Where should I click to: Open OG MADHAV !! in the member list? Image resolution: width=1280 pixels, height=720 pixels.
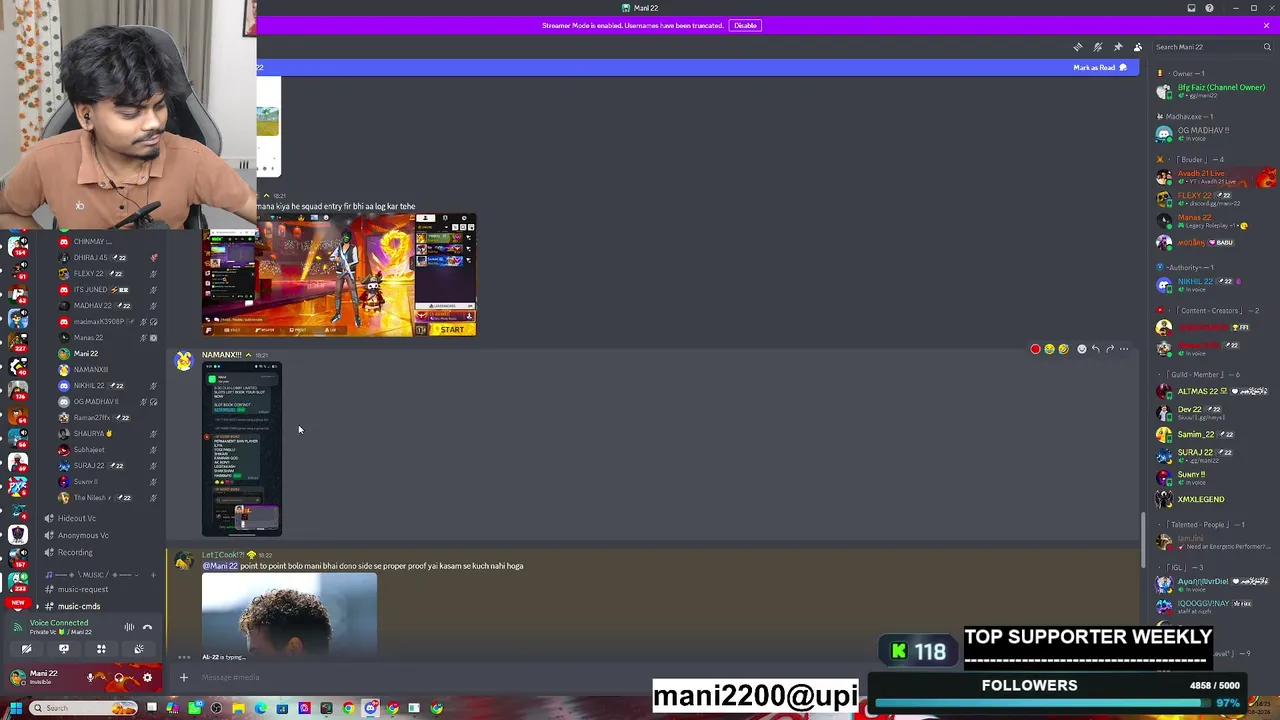click(1213, 134)
